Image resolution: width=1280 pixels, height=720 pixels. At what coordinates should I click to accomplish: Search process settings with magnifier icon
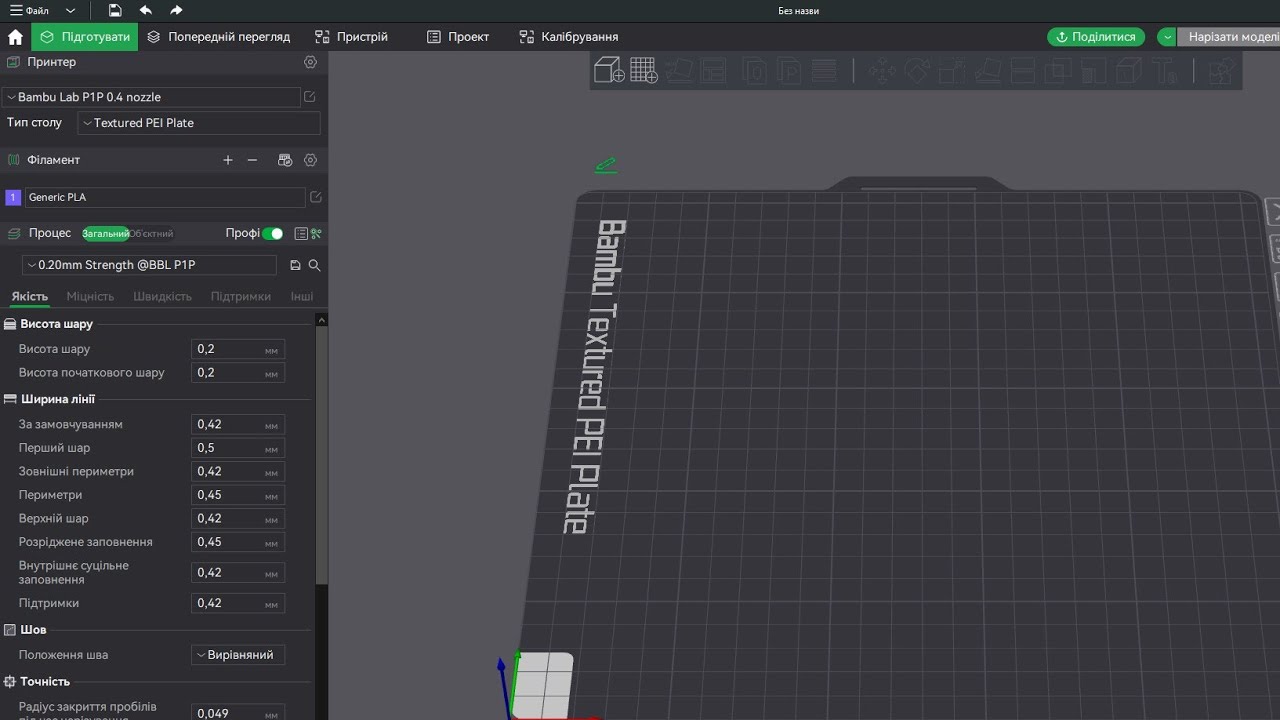(x=314, y=265)
